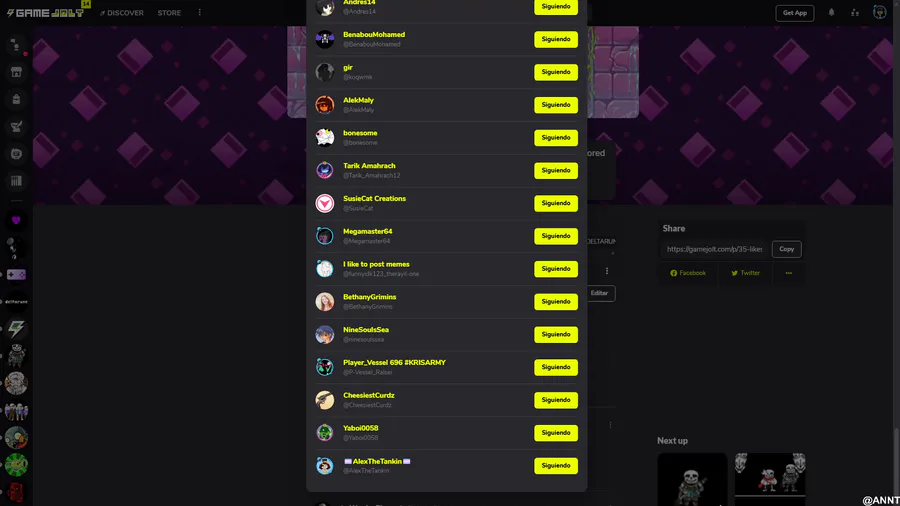This screenshot has height=506, width=900.
Task: Open the store icon in left sidebar
Action: [x=16, y=72]
